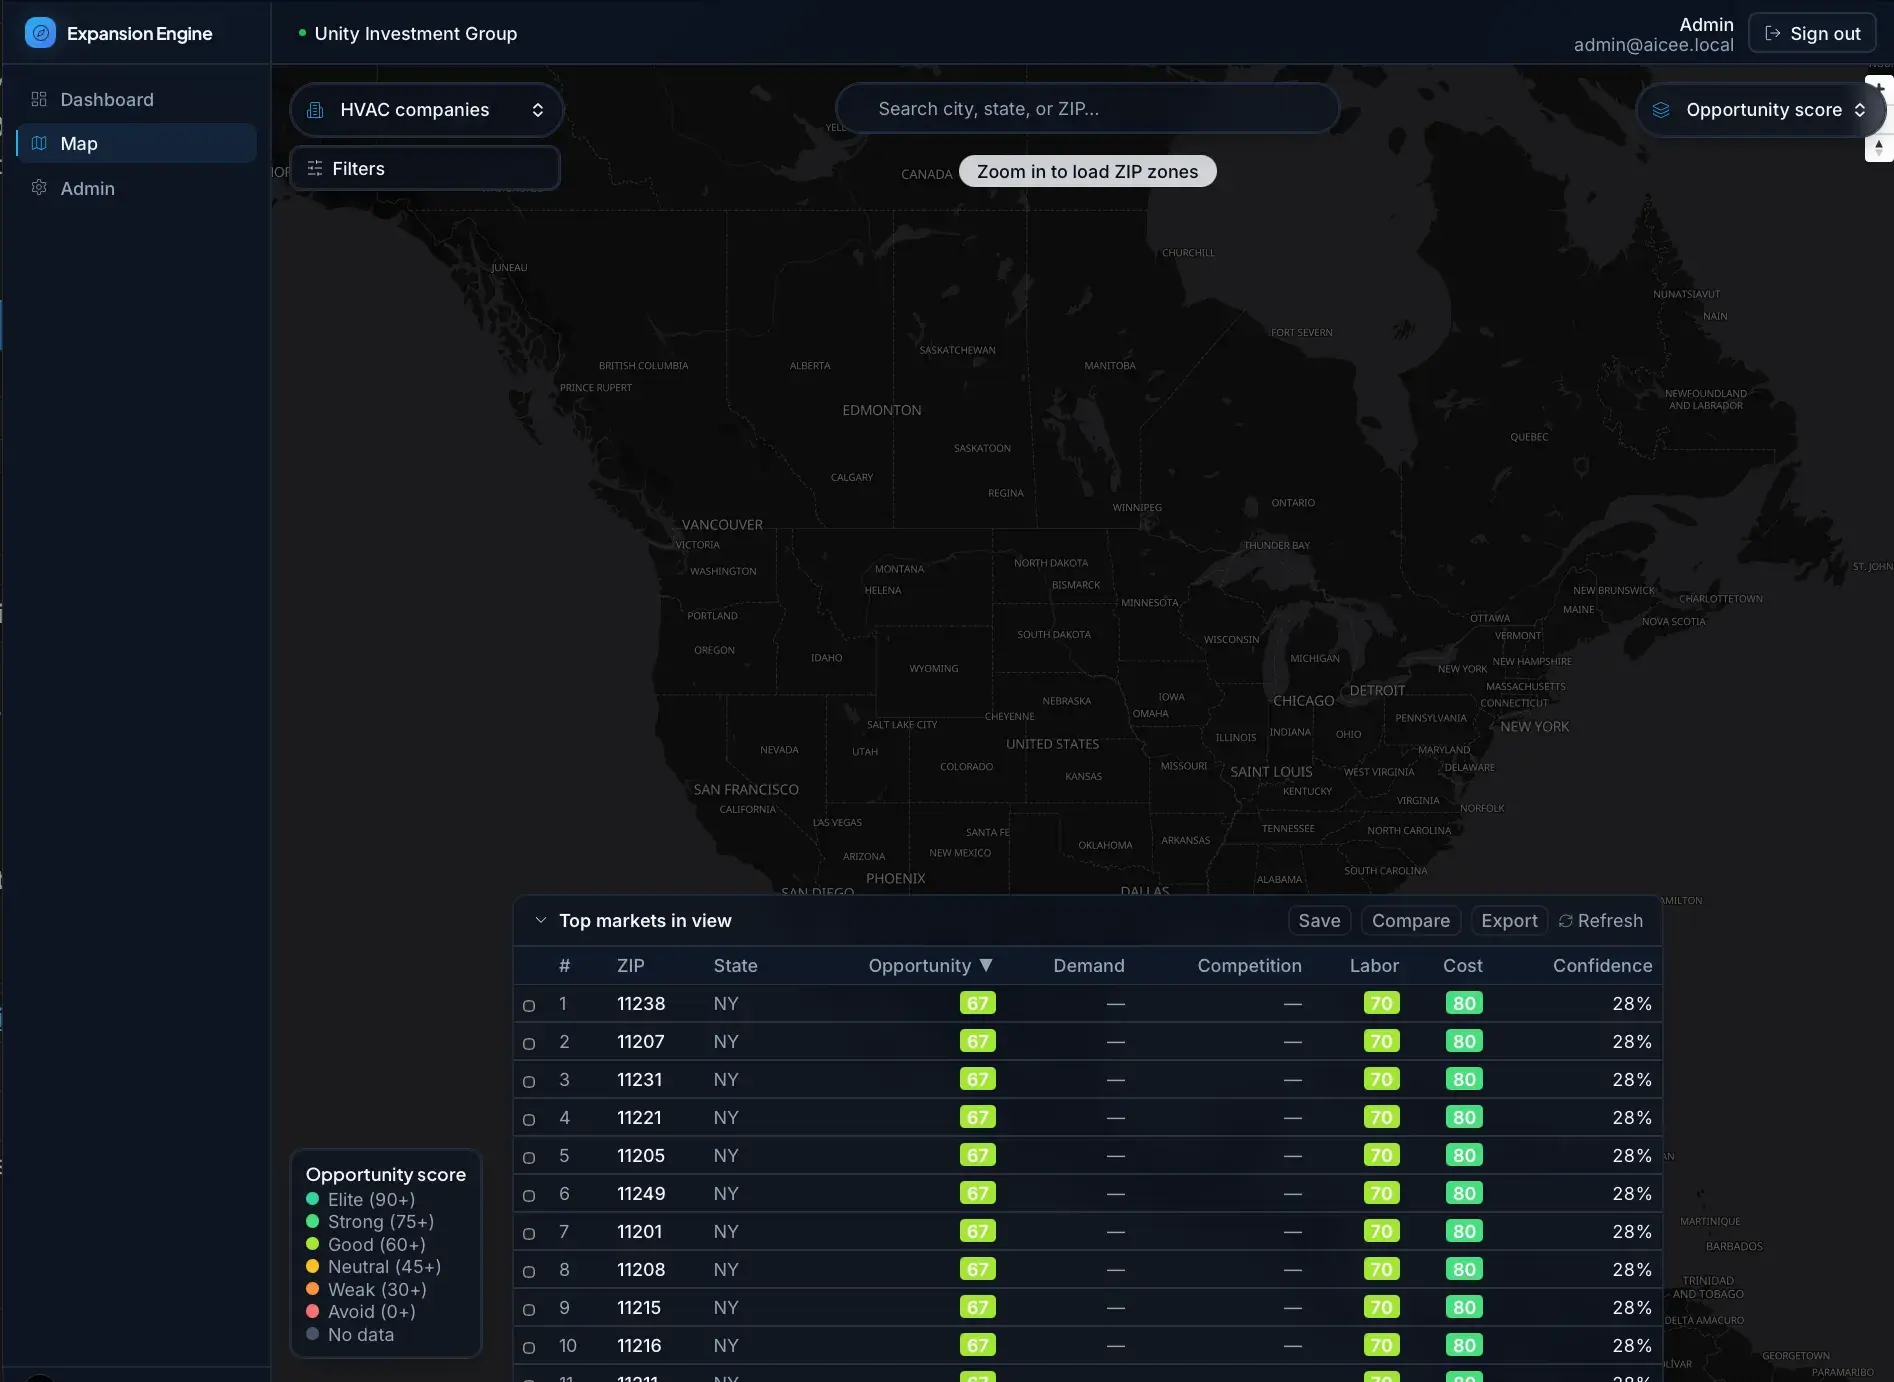Open the Opportunity score layer dropdown
Viewport: 1894px width, 1382px height.
click(1761, 110)
